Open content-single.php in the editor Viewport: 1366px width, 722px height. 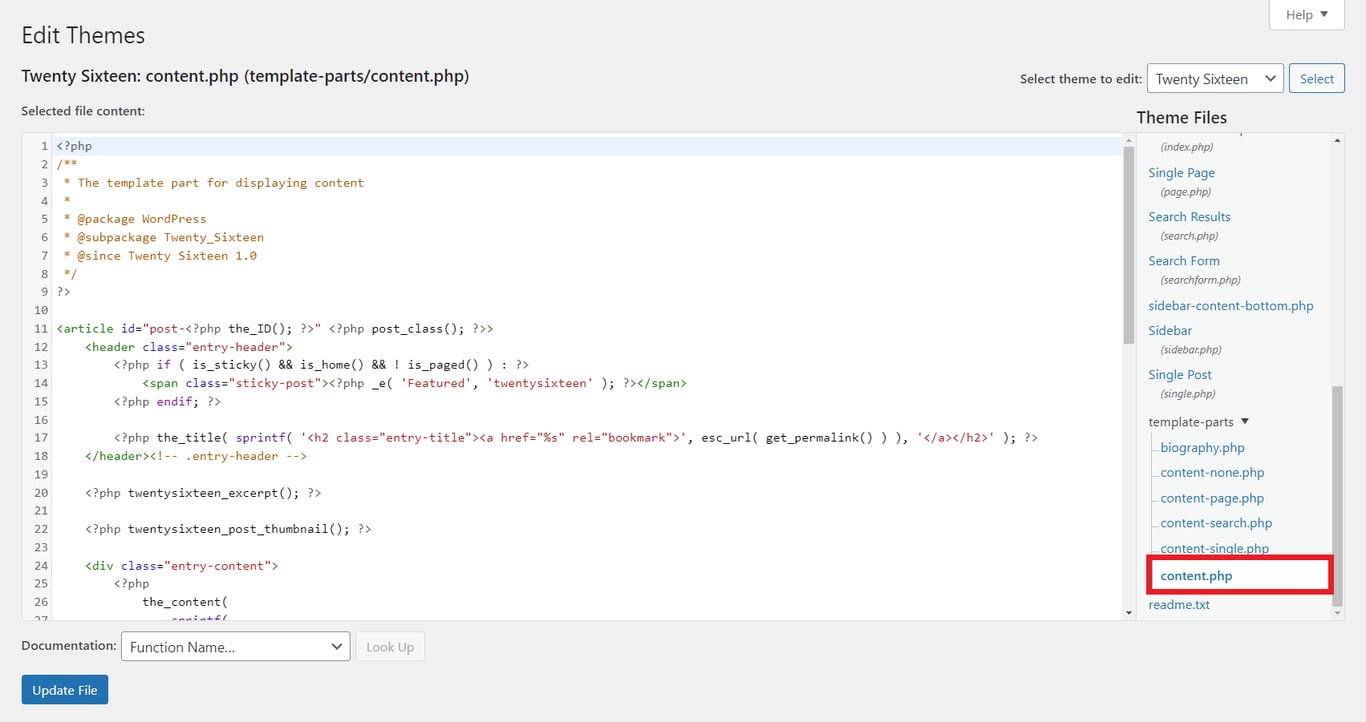pos(1213,548)
